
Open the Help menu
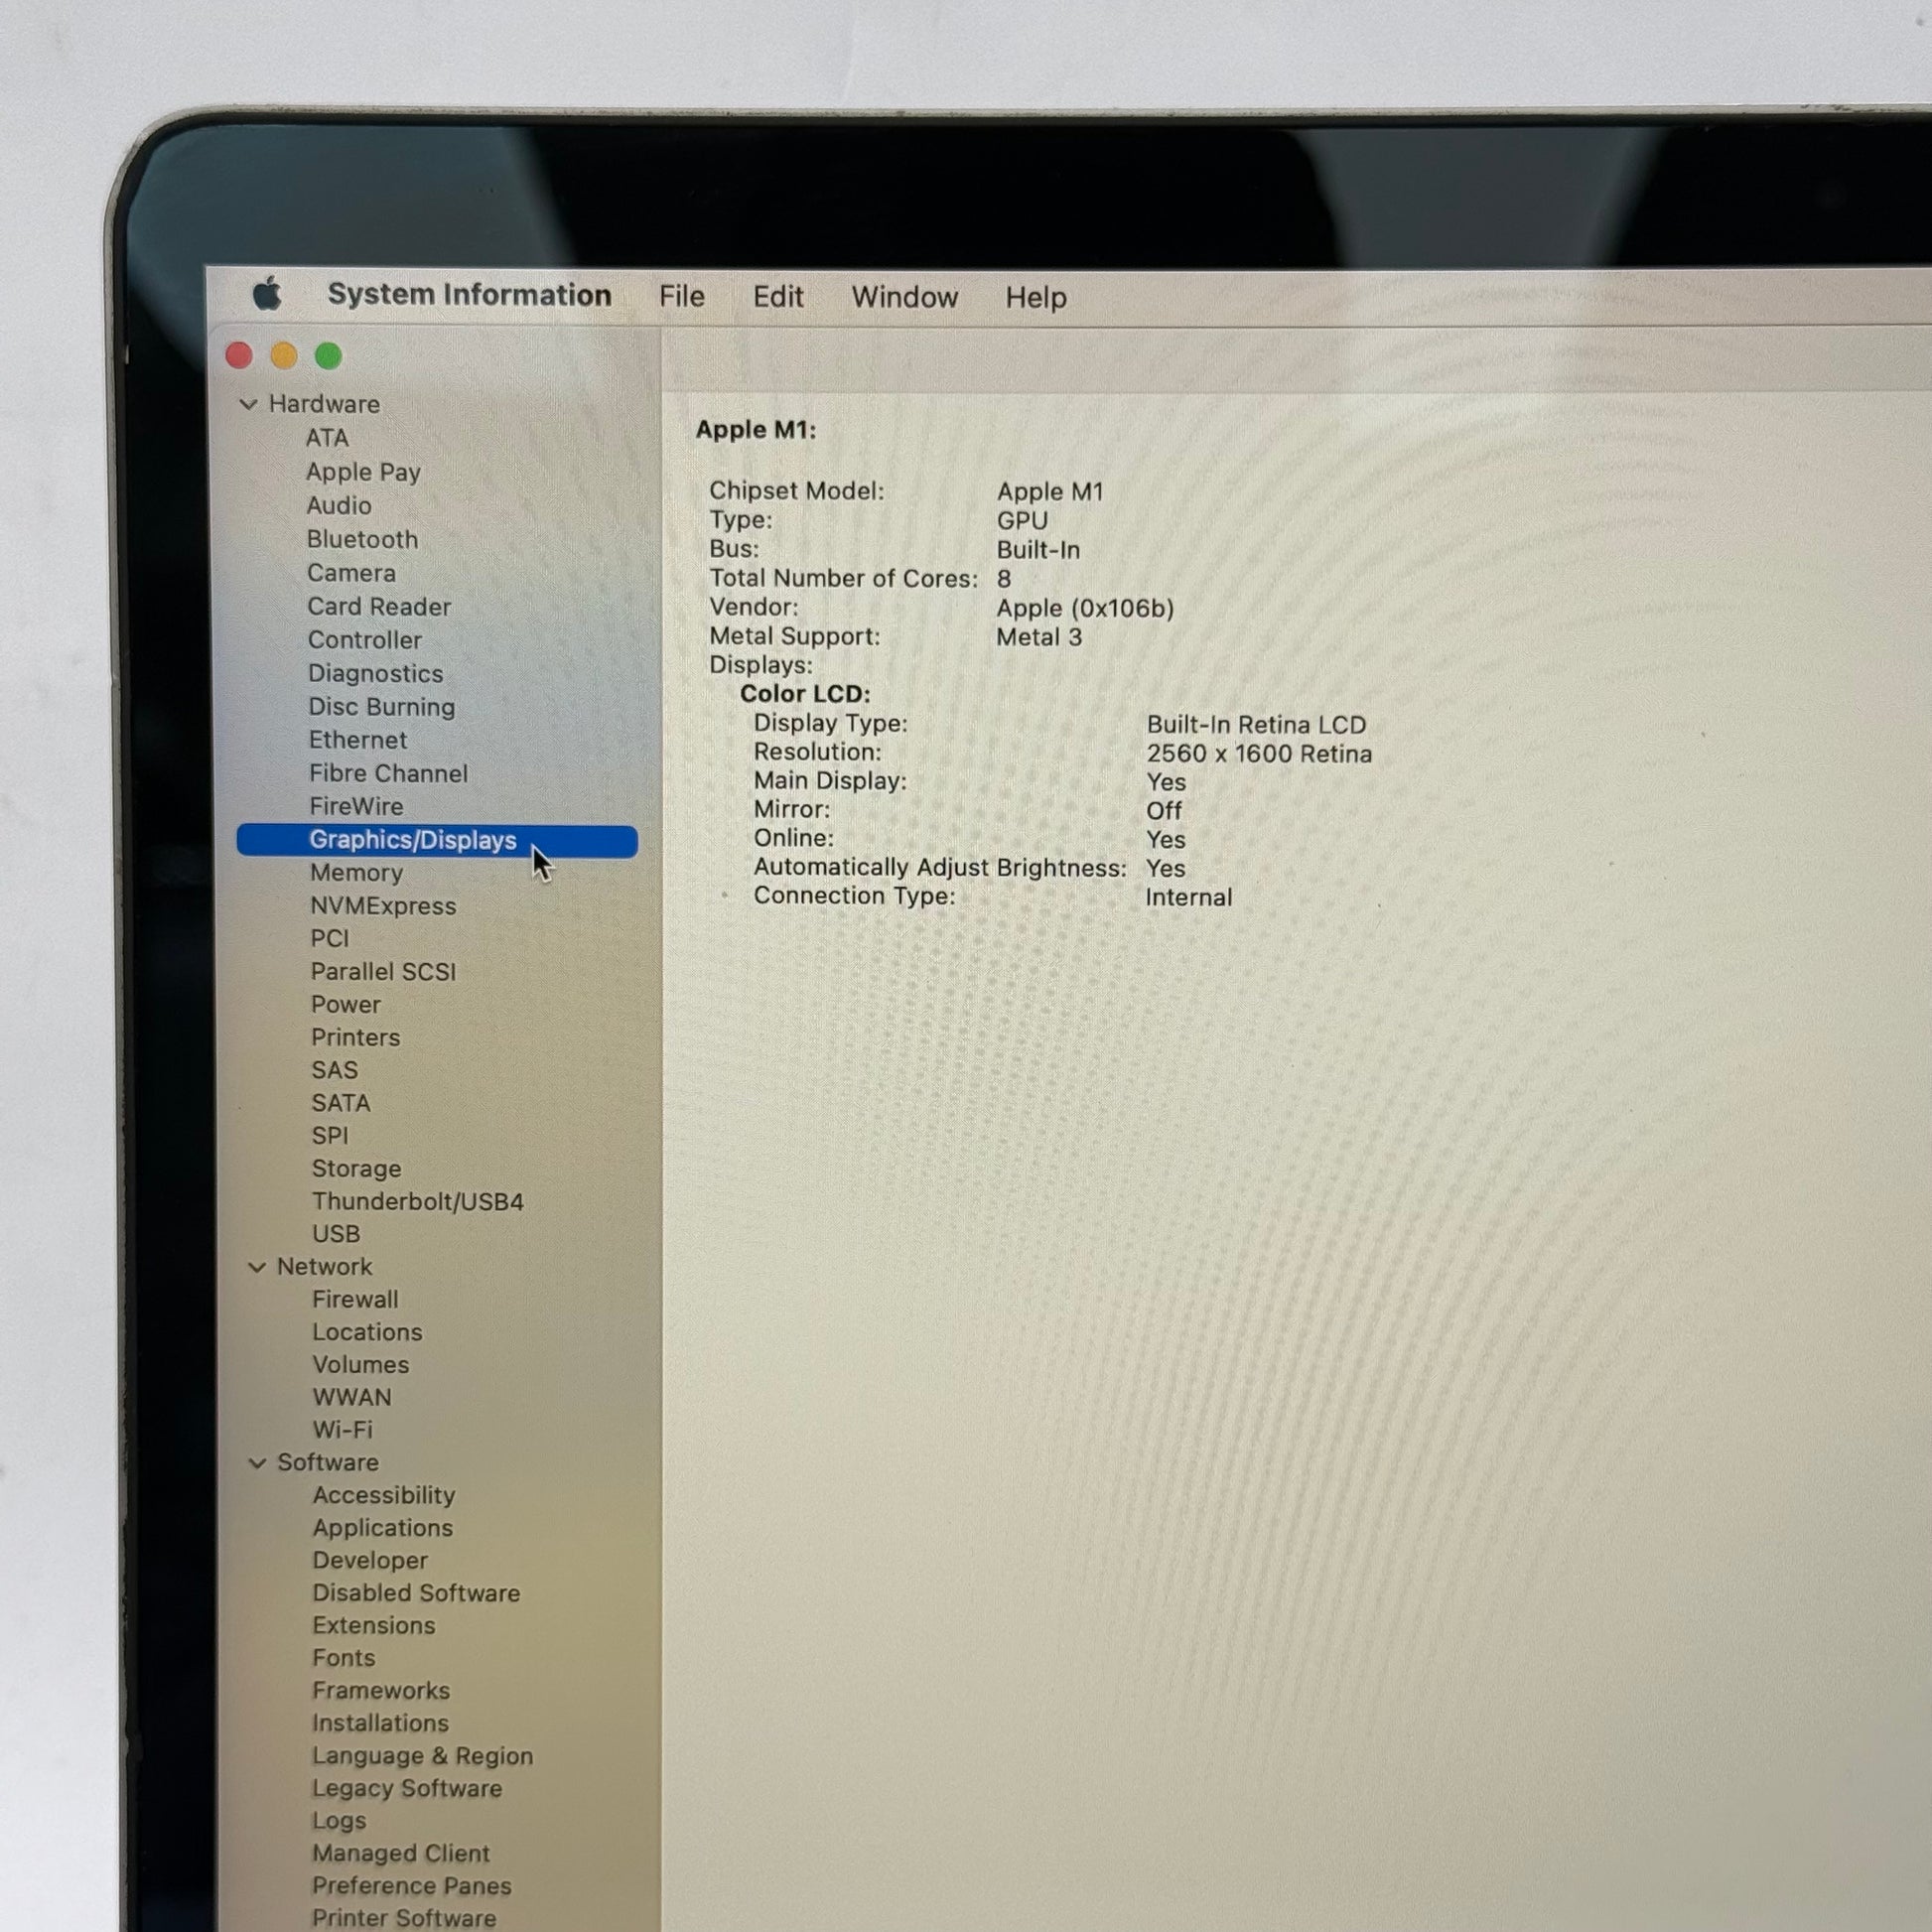(x=1036, y=298)
